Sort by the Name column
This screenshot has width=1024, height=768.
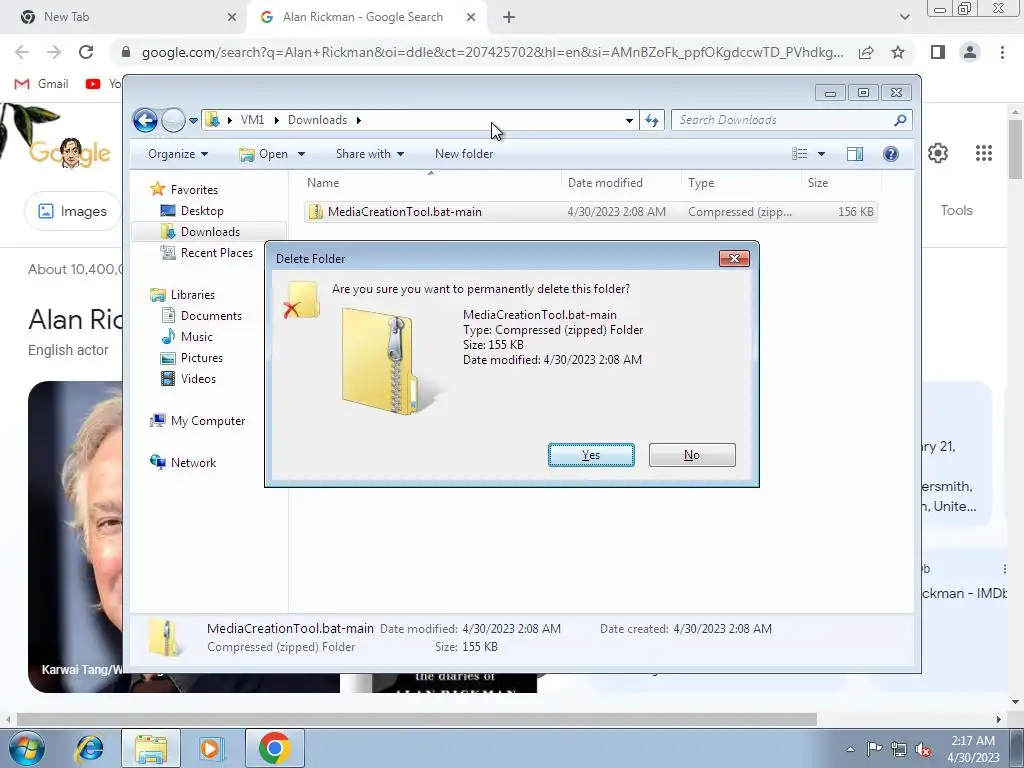pyautogui.click(x=431, y=183)
